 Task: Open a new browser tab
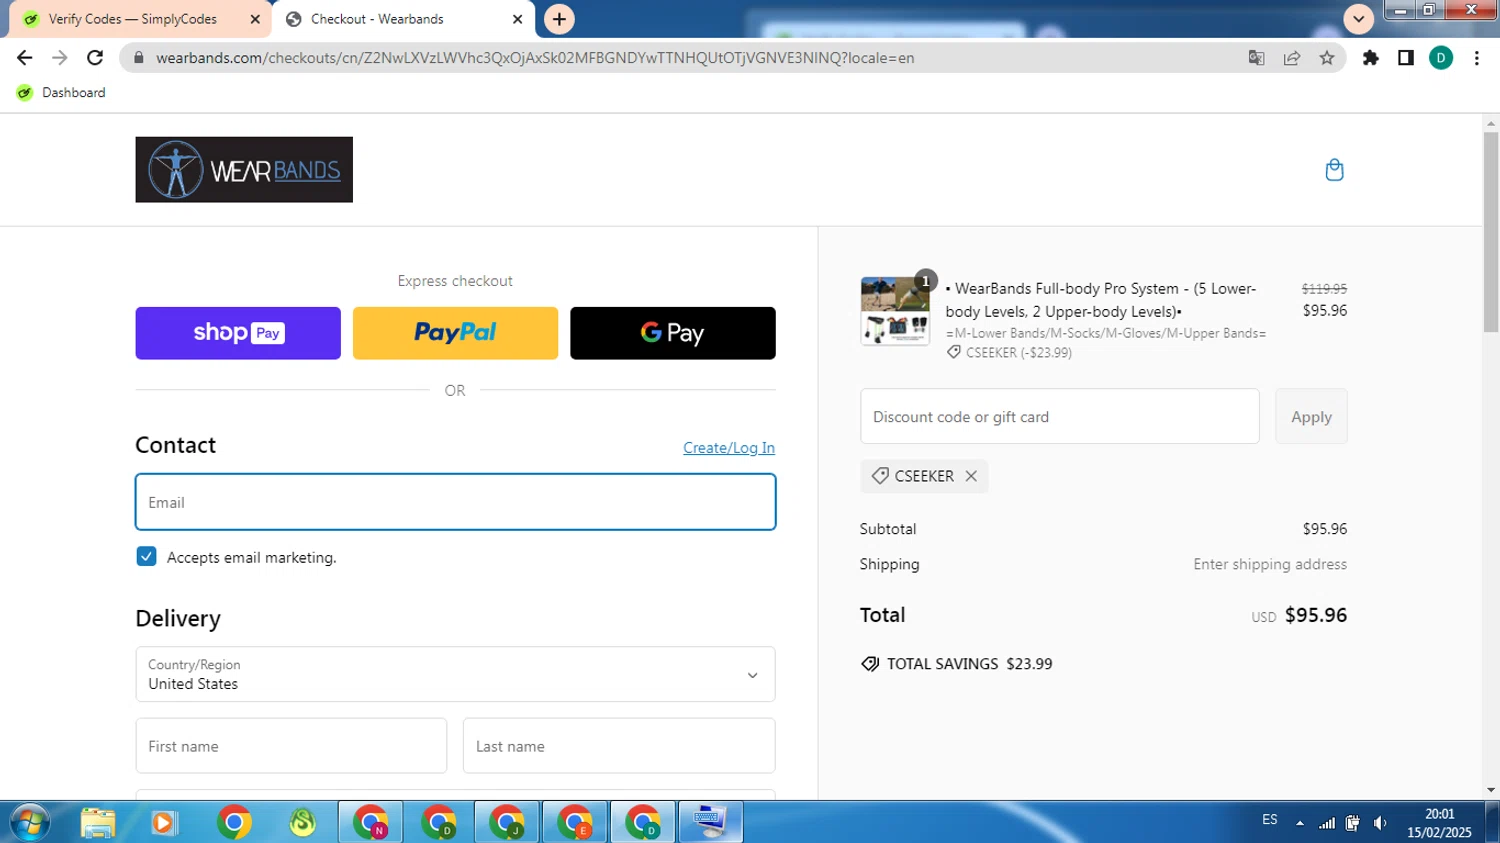[559, 19]
